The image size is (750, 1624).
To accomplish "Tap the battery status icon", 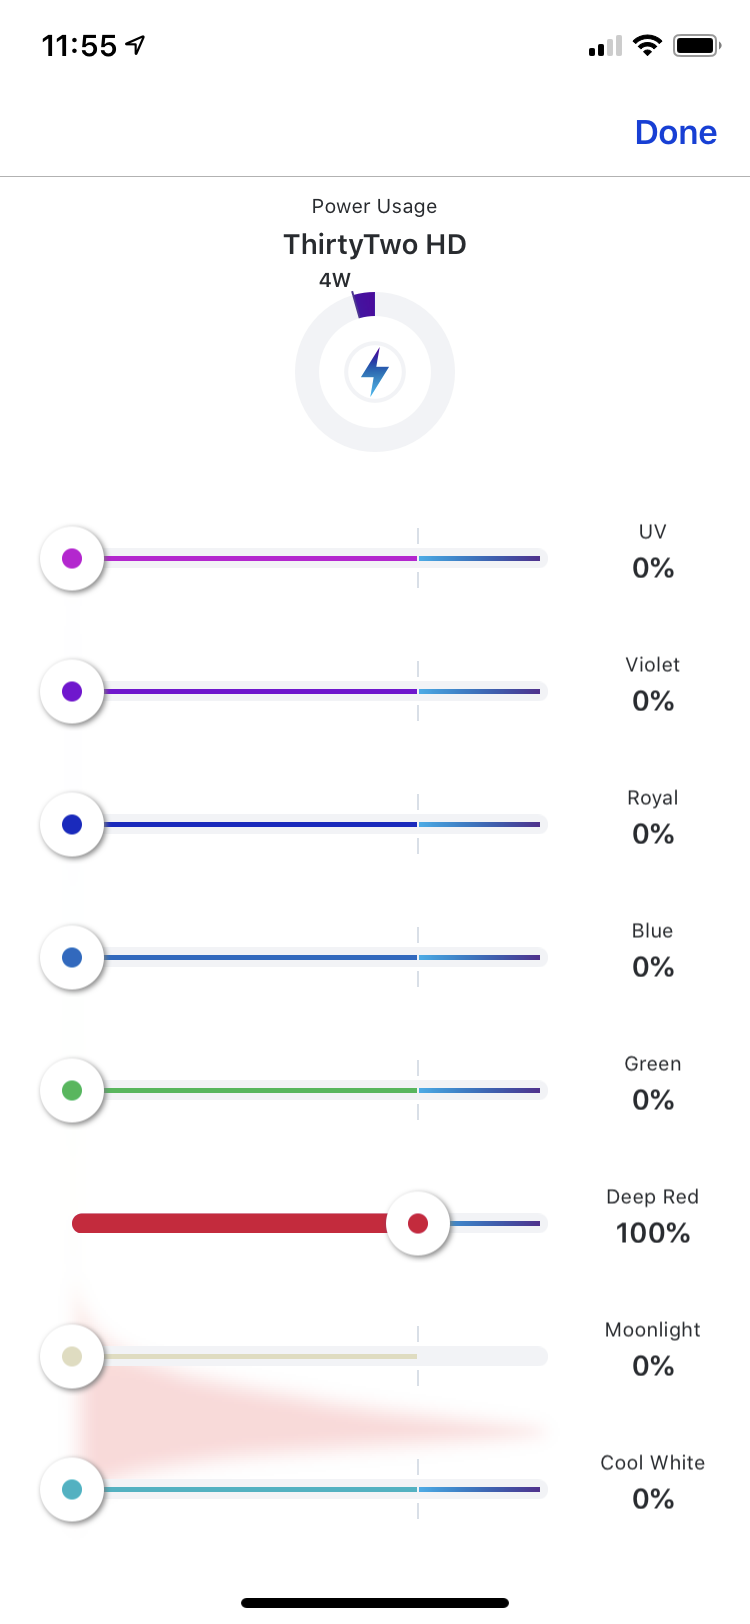I will [x=697, y=45].
